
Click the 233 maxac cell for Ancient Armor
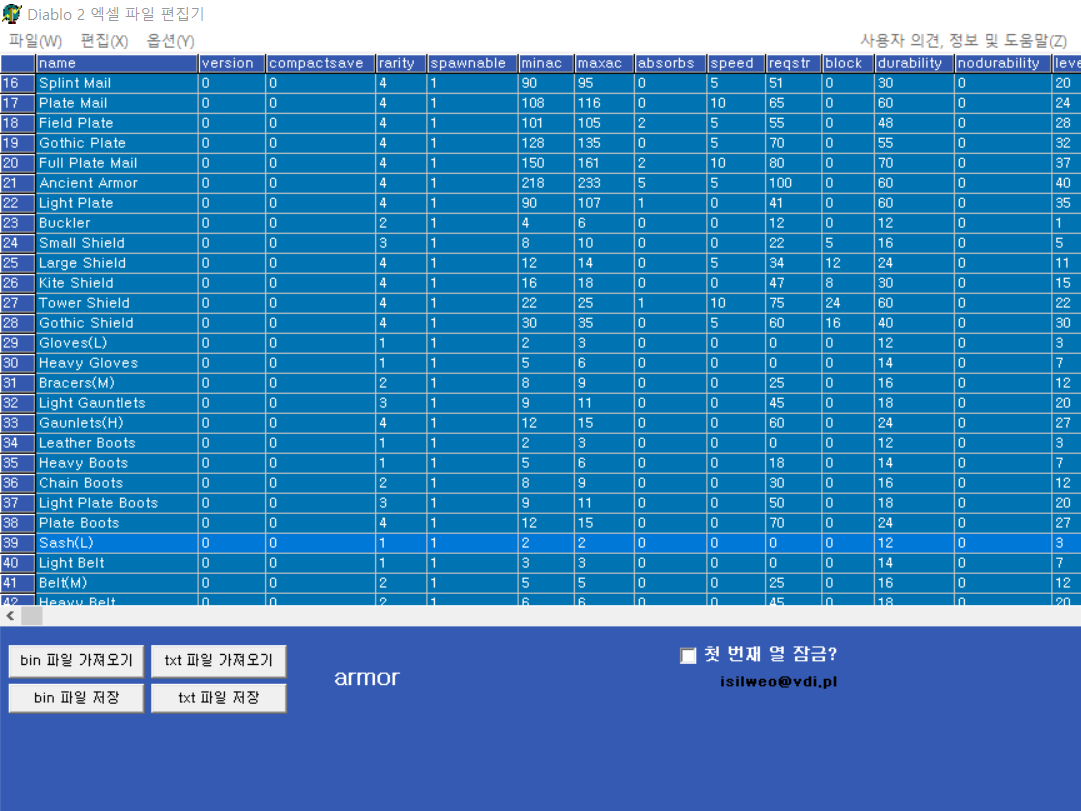[x=604, y=183]
